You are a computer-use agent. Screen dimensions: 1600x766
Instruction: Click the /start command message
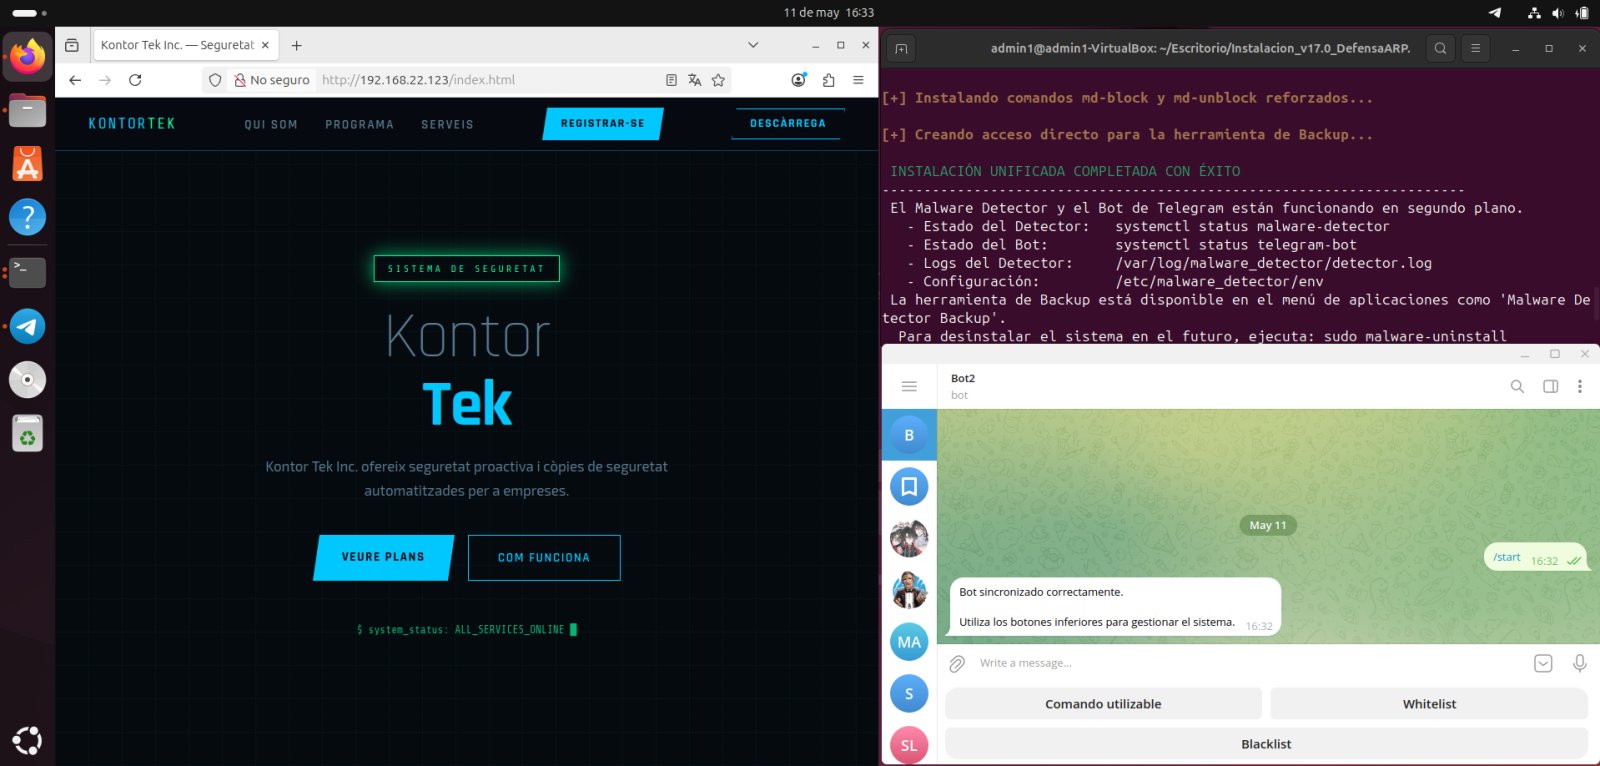[x=1506, y=558]
